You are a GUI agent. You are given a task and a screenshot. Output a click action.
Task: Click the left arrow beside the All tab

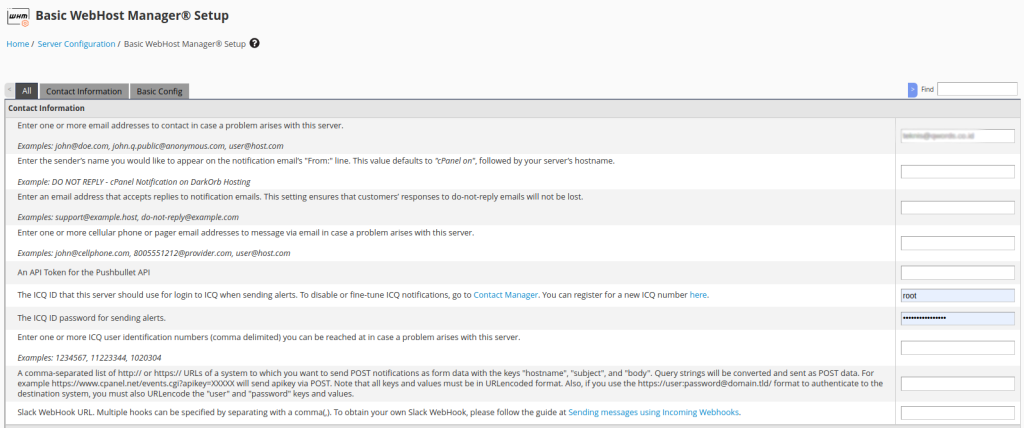click(x=10, y=90)
